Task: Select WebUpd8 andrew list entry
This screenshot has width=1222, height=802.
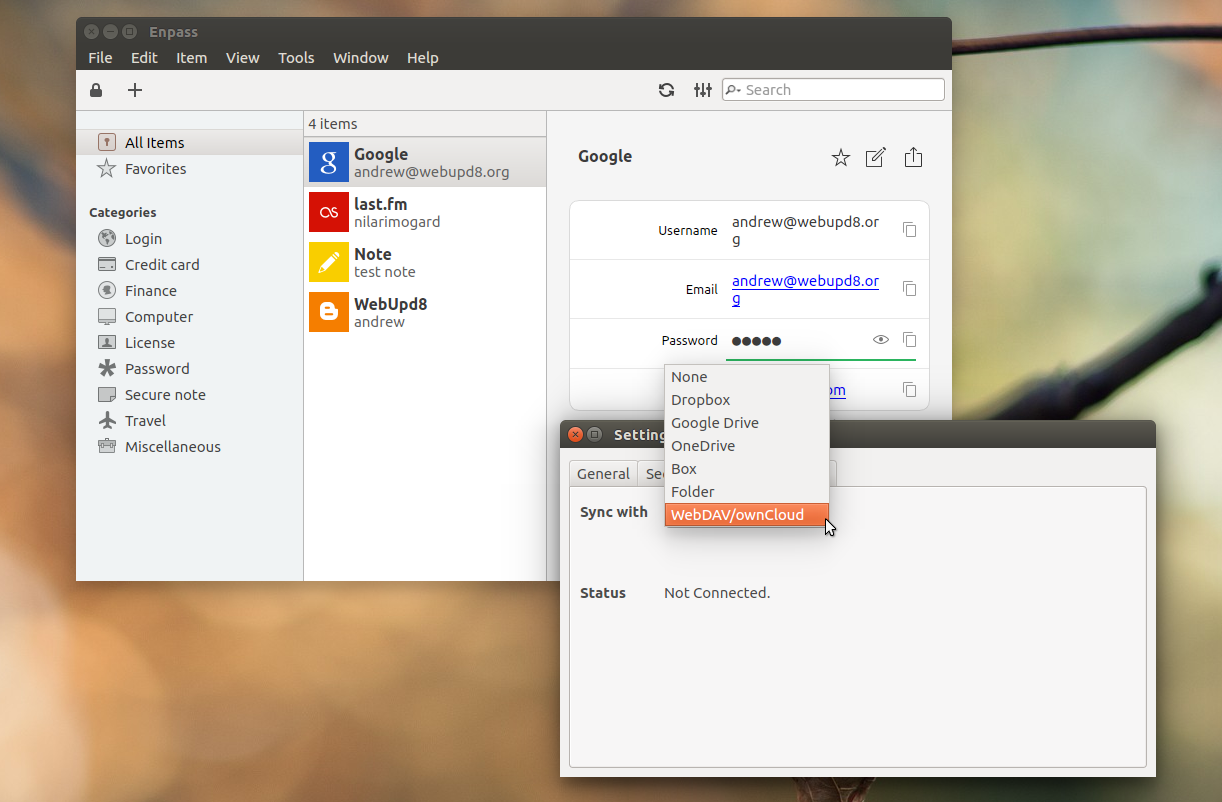Action: click(x=425, y=312)
